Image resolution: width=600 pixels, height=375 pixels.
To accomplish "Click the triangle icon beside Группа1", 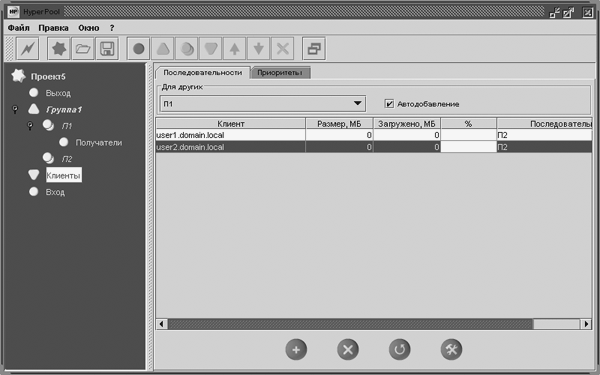I will click(34, 109).
